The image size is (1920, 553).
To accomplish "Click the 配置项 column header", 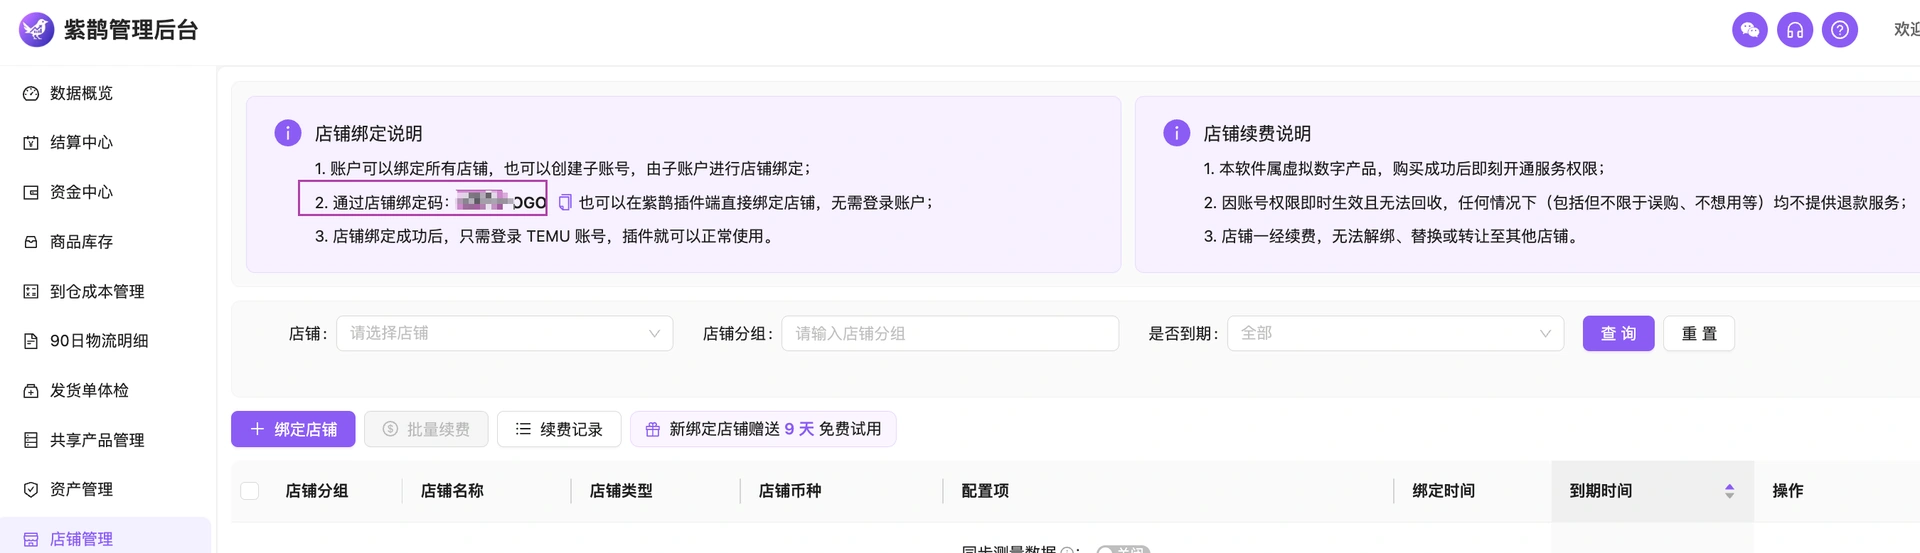I will point(985,491).
